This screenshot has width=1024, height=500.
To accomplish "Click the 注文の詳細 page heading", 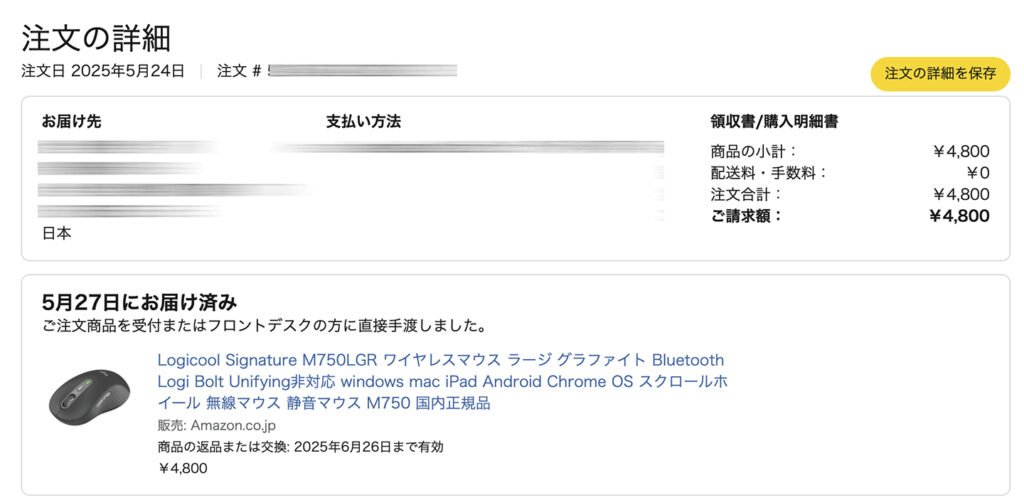I will [96, 39].
